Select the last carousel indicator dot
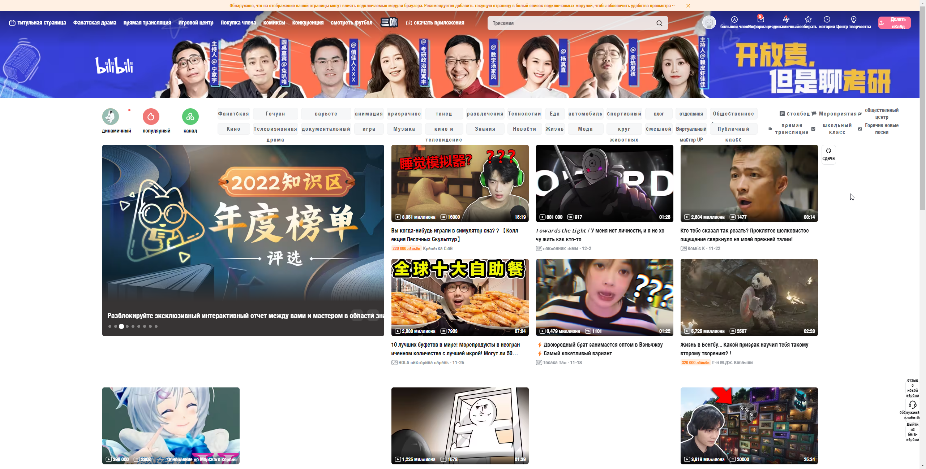This screenshot has height=469, width=926. [x=156, y=326]
